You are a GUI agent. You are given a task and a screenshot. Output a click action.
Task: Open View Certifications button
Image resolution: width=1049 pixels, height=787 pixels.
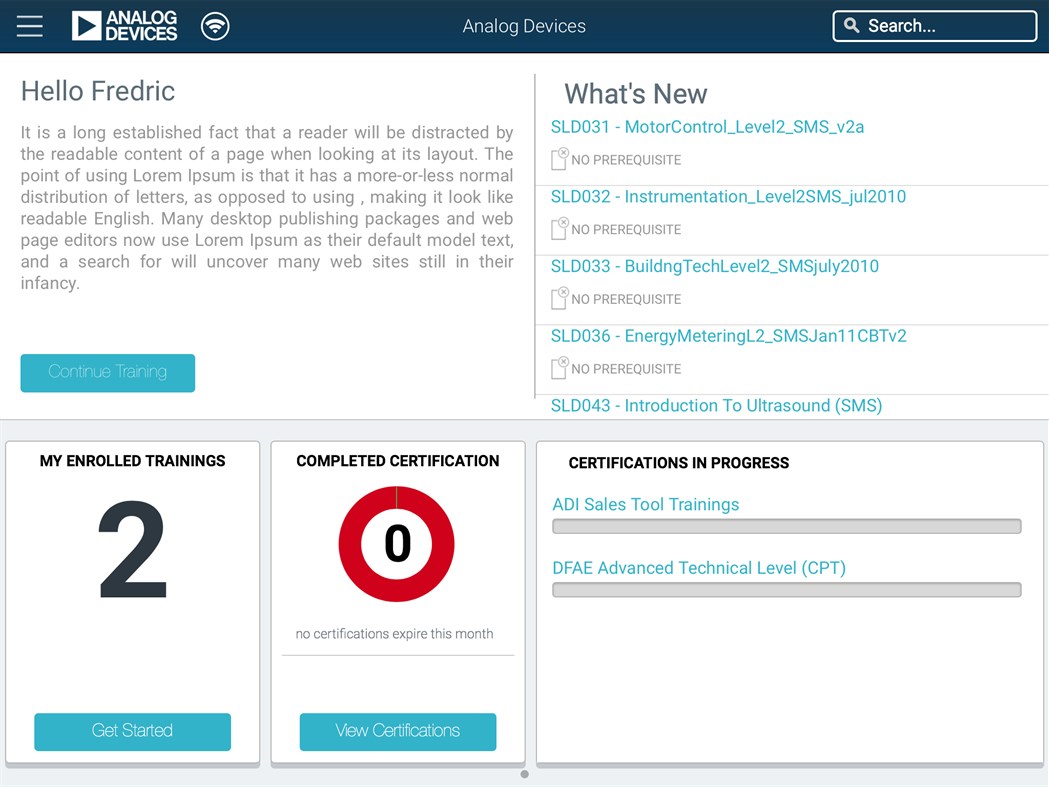click(397, 731)
